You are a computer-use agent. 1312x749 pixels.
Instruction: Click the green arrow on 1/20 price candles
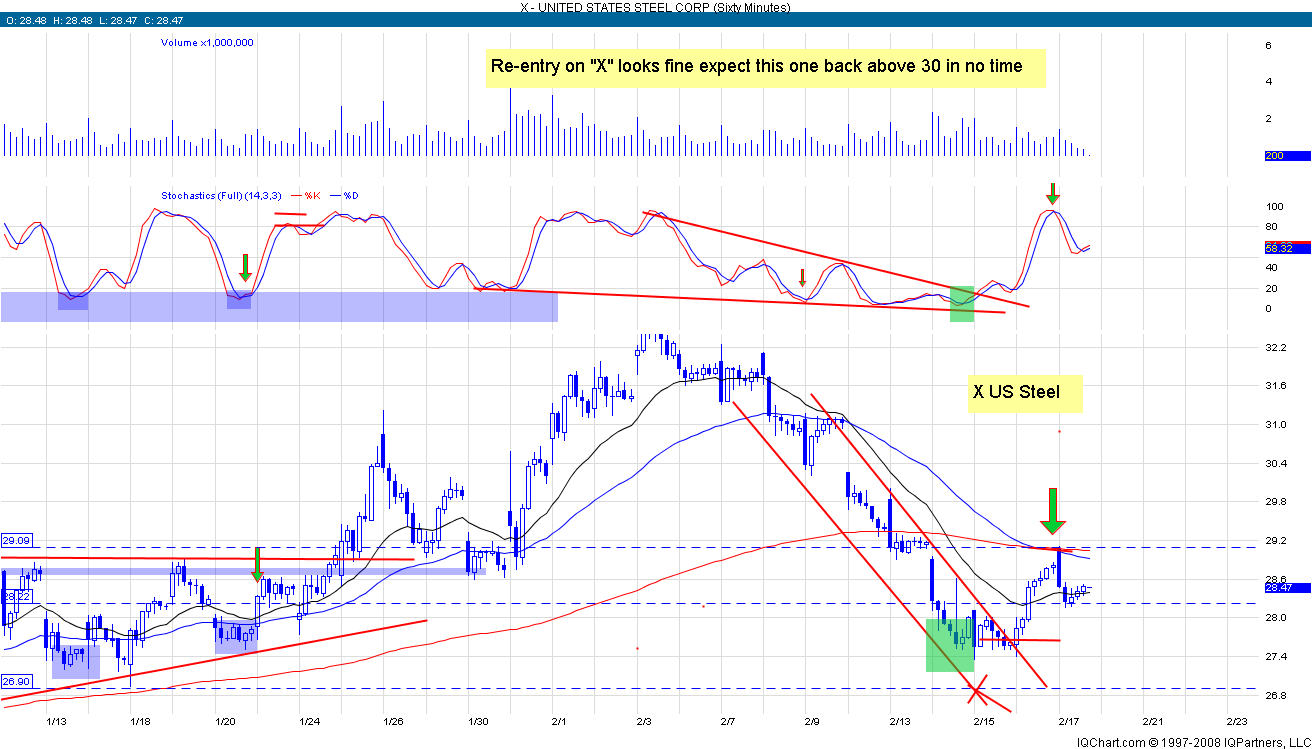click(x=257, y=565)
